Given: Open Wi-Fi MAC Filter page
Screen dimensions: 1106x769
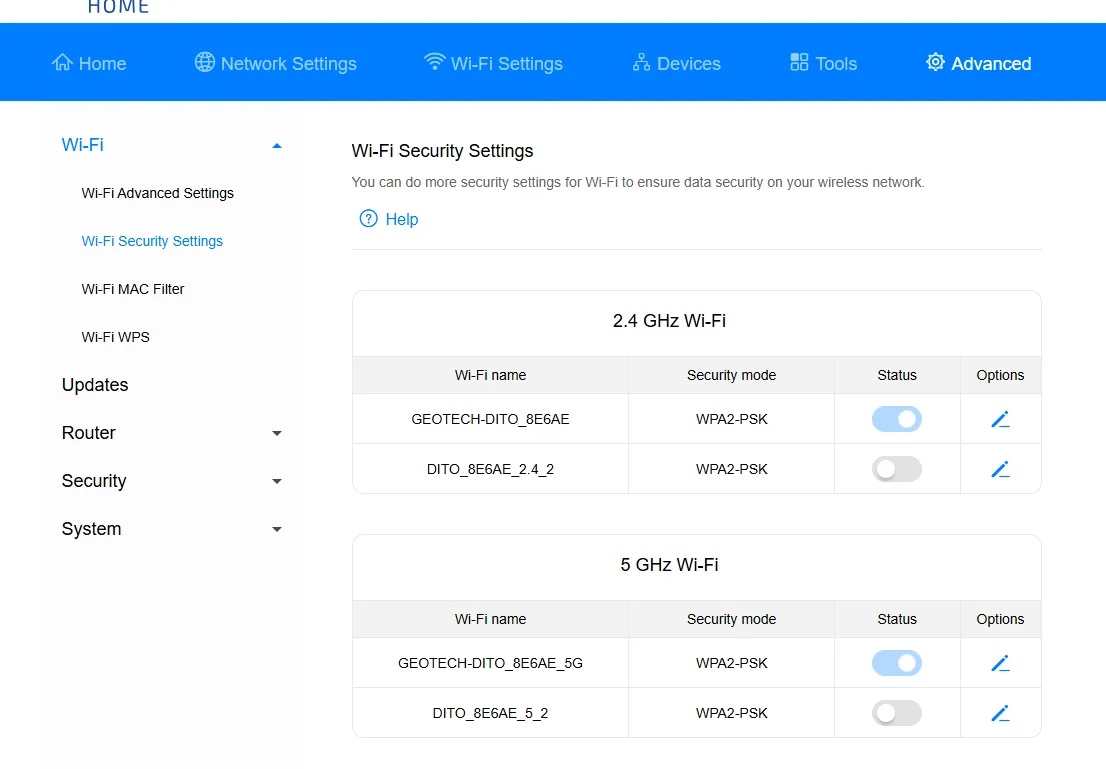Looking at the screenshot, I should tap(133, 289).
